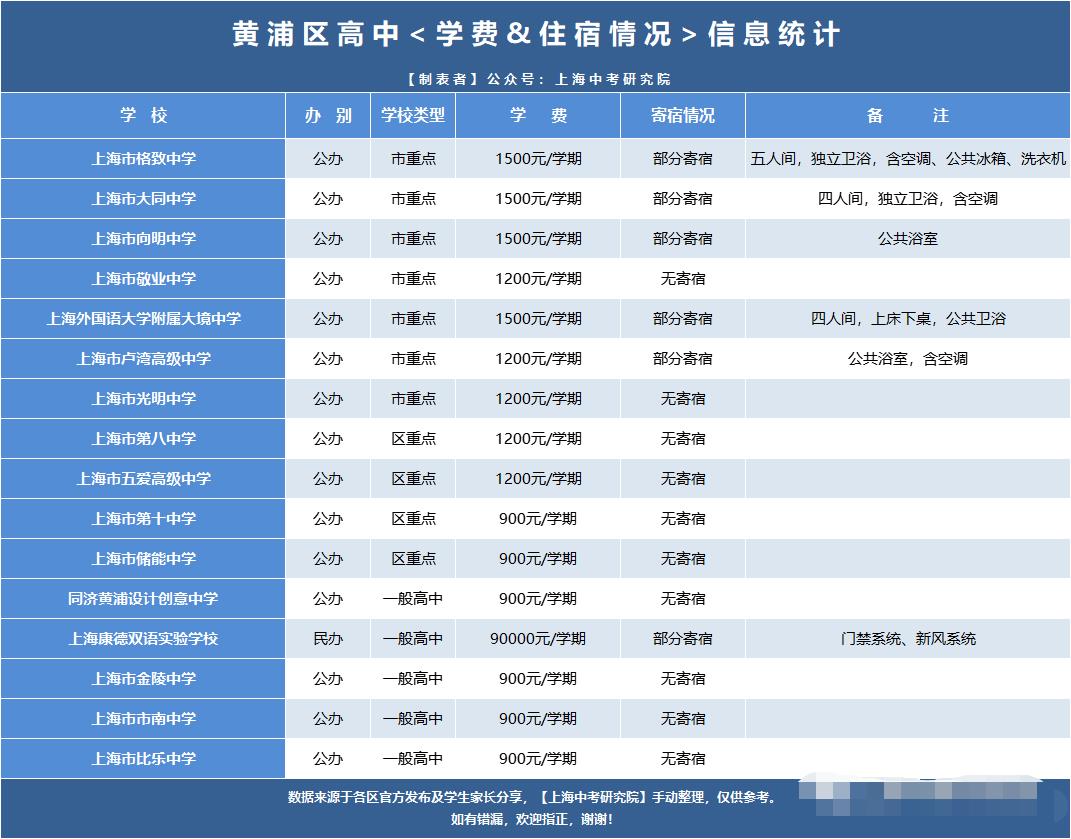The width and height of the screenshot is (1071, 839).
Task: Click the 同济黄浦设计创意中学 cell
Action: (x=143, y=599)
